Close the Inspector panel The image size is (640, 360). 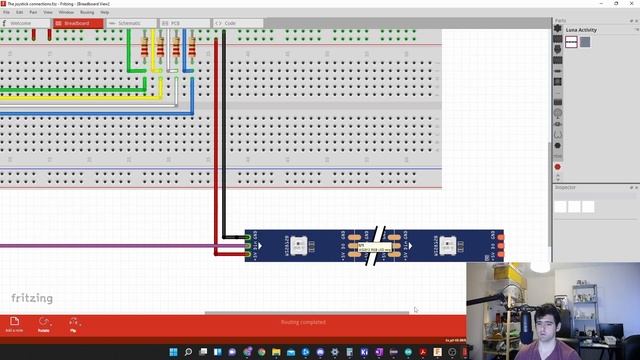tap(636, 188)
